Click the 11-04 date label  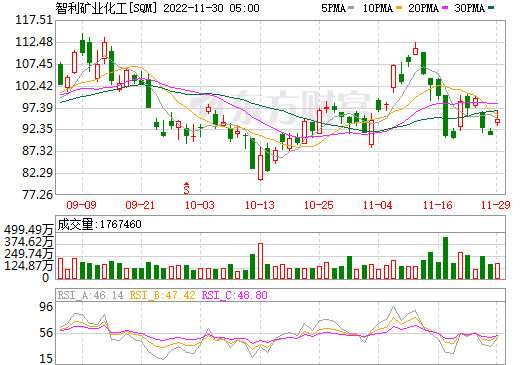tap(378, 205)
